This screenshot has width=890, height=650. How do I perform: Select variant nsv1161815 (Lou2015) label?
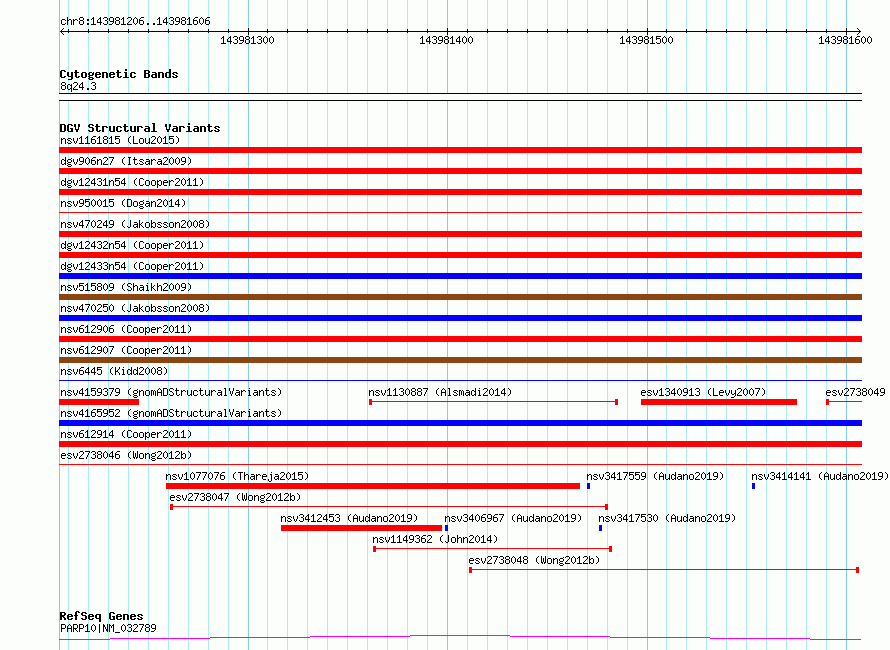120,140
